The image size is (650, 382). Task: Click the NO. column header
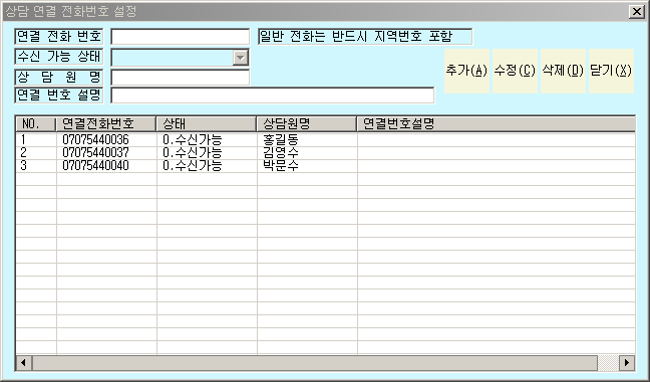pyautogui.click(x=36, y=123)
